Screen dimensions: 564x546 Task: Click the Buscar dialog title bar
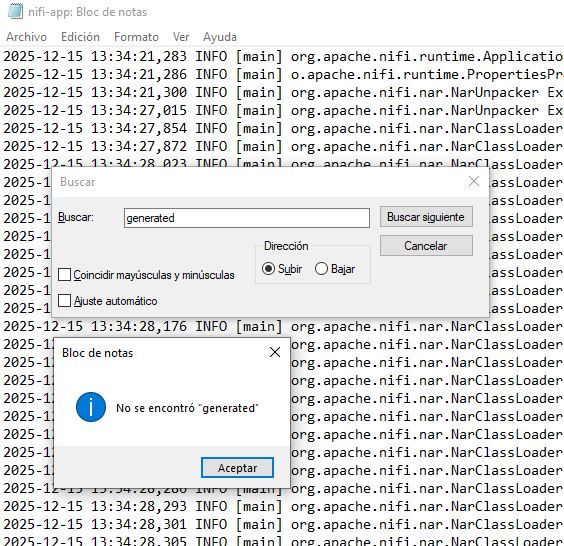[259, 182]
